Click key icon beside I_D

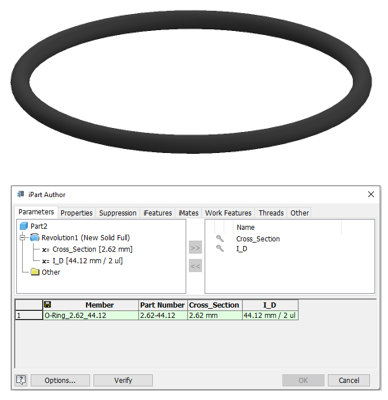pyautogui.click(x=220, y=248)
